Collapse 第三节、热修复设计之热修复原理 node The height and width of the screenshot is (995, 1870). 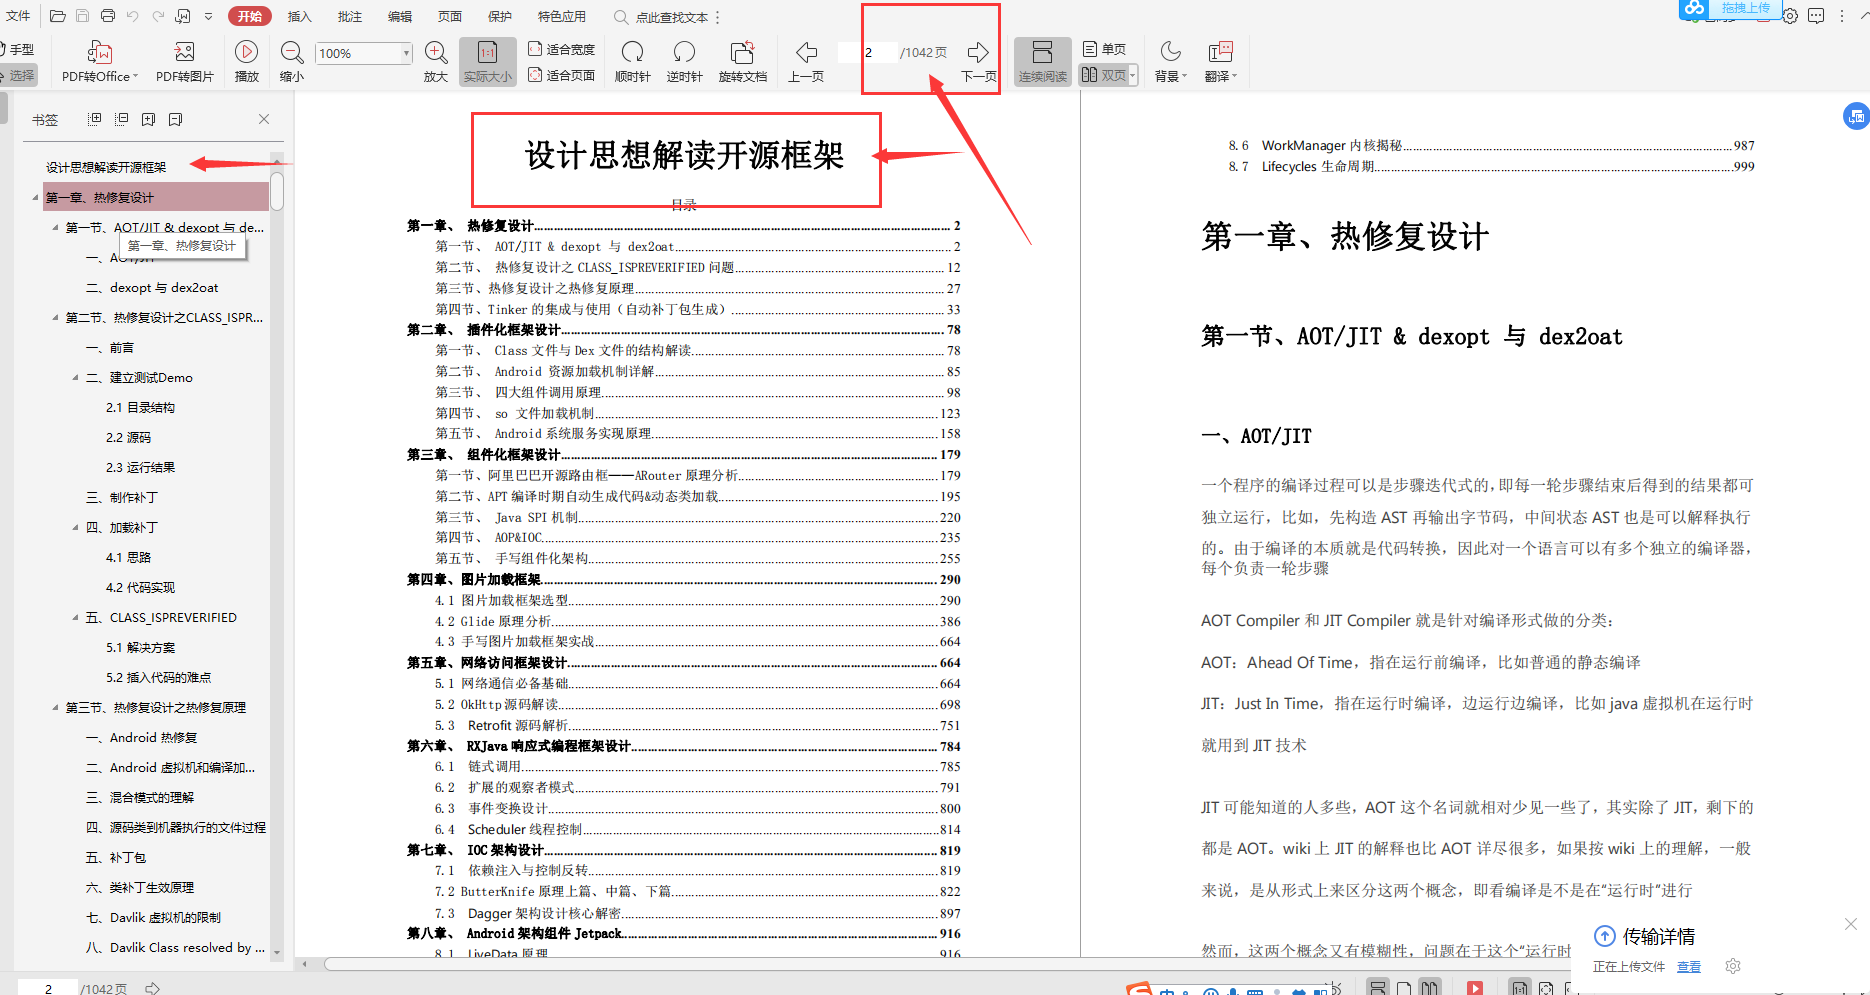pos(55,708)
